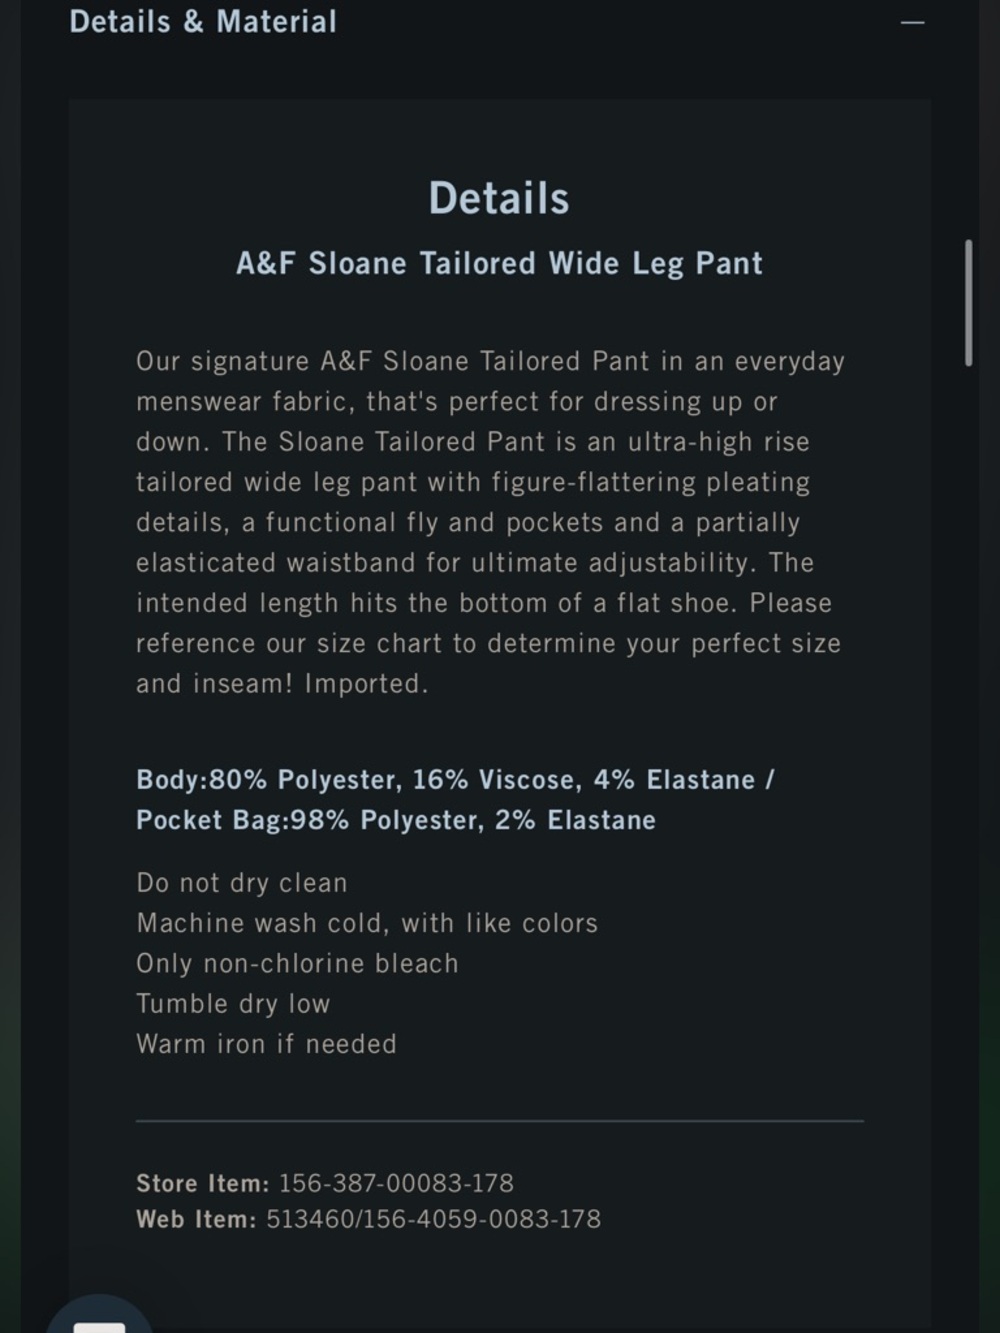Click the Body 80% Polyester fabric line
The image size is (1000, 1333).
455,780
